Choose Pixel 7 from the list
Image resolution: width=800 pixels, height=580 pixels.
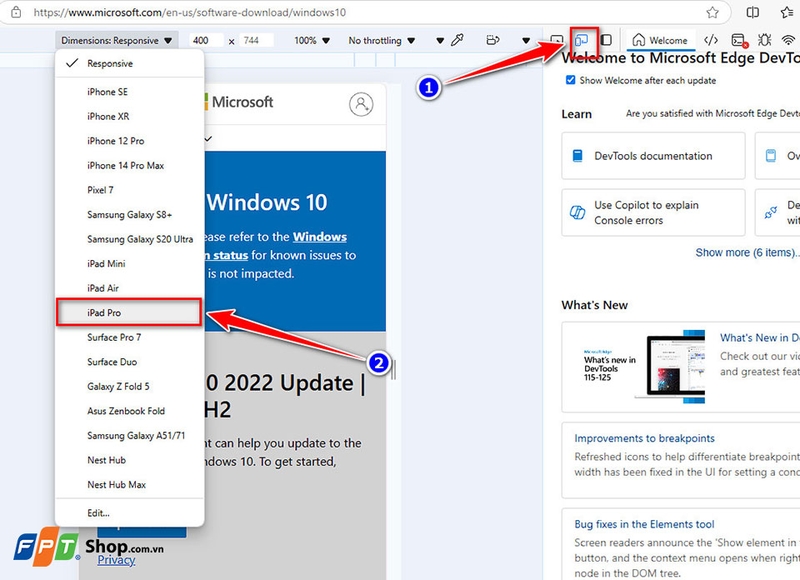pos(130,190)
